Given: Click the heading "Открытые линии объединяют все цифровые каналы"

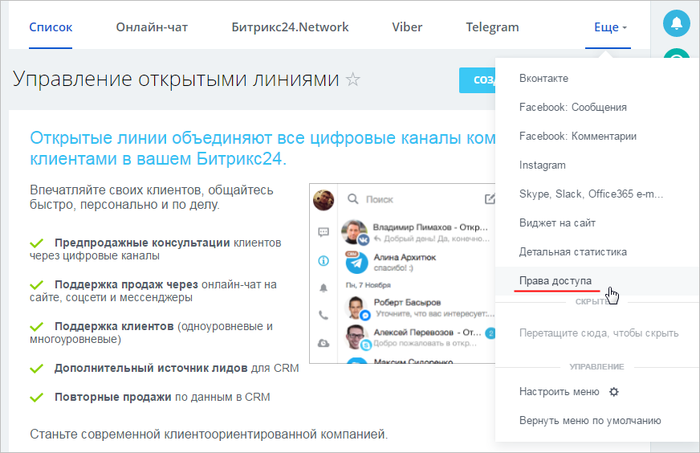Looking at the screenshot, I should [262, 148].
